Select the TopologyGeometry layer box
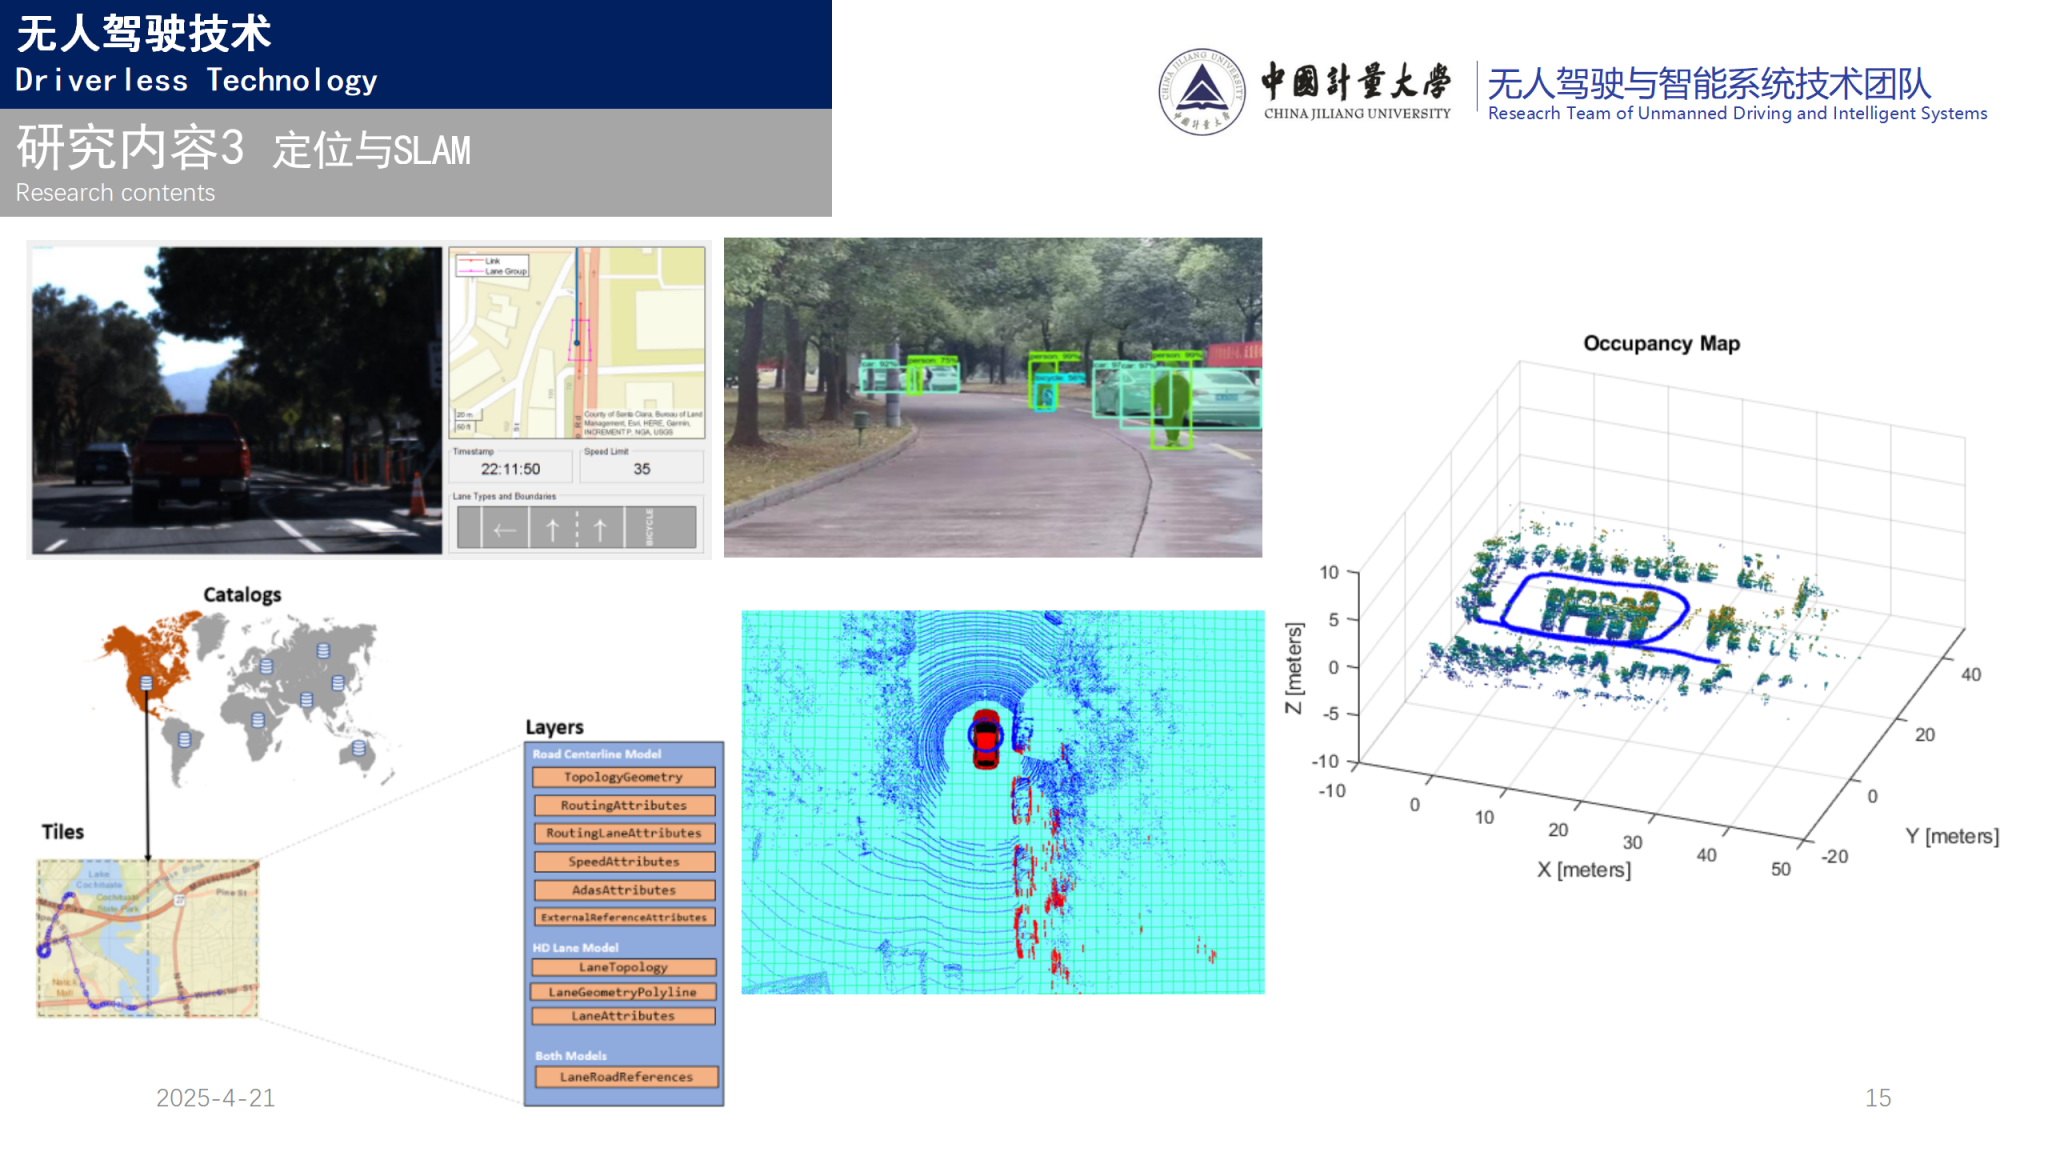Image resolution: width=2048 pixels, height=1152 pixels. coord(623,777)
